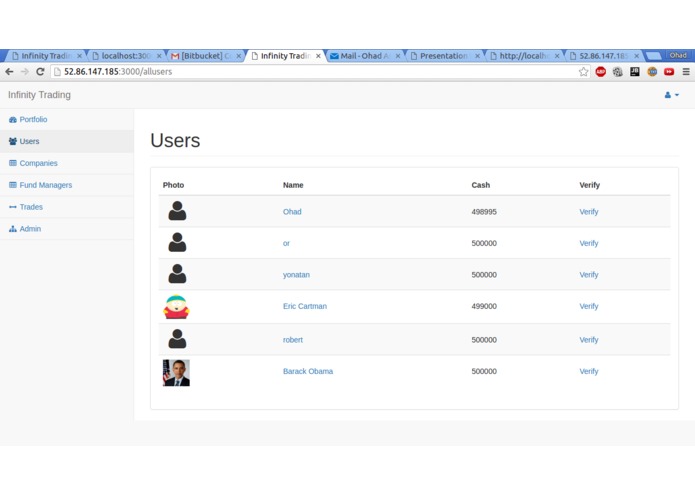Click cash value 499000
Screen dimensions: 695x494
(484, 306)
